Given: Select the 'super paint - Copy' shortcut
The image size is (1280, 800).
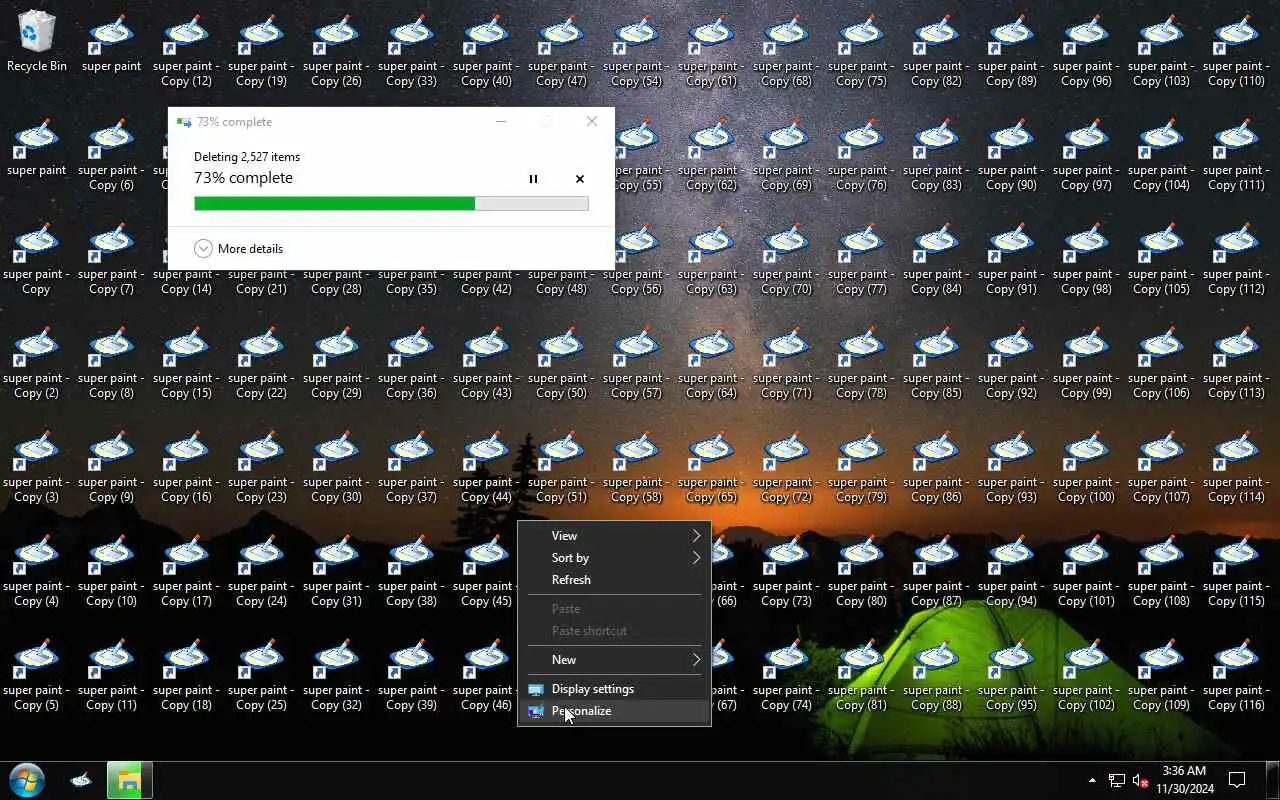Looking at the screenshot, I should pos(37,258).
